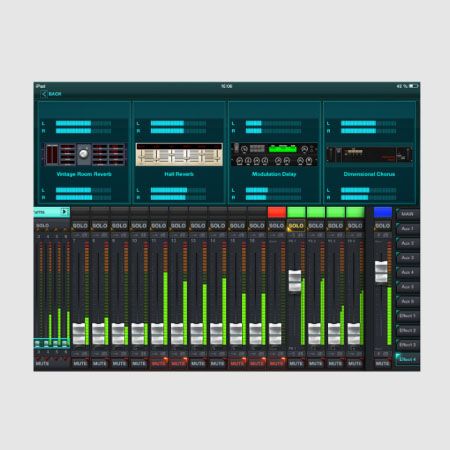The width and height of the screenshot is (450, 450).
Task: Solo channel 12
Action: 178,226
